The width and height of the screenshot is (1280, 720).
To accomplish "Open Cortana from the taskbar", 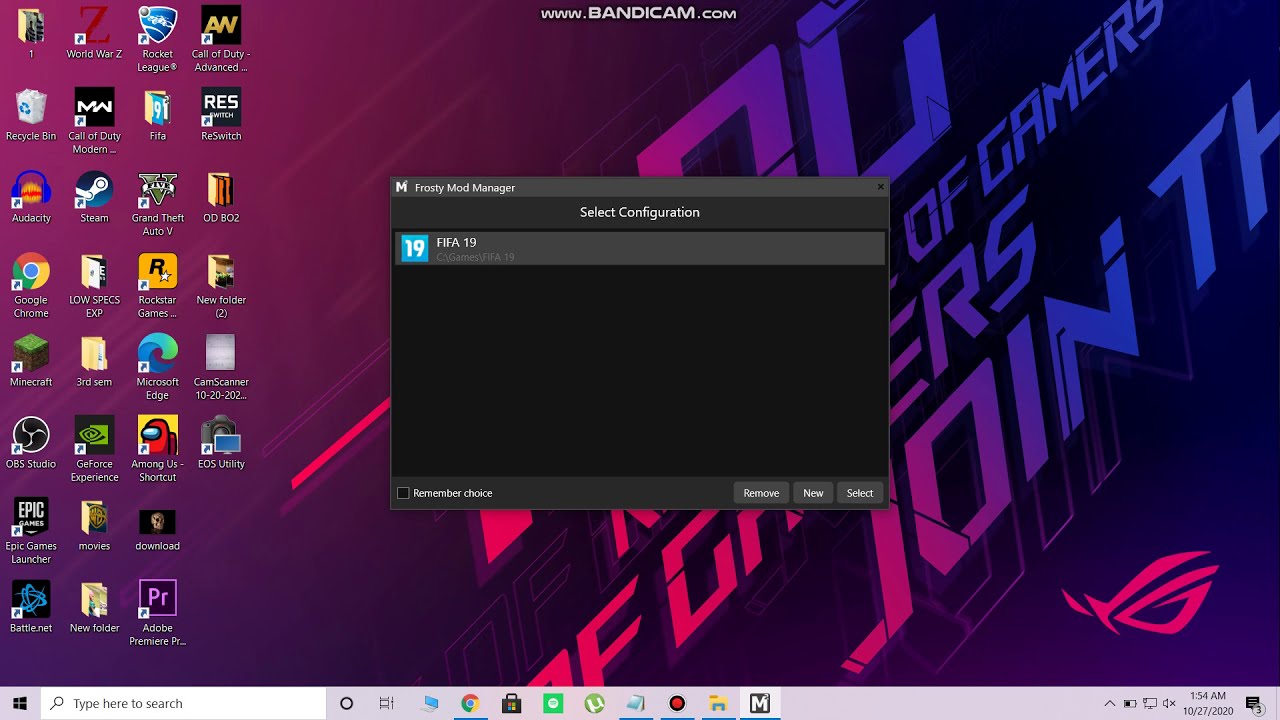I will (346, 703).
